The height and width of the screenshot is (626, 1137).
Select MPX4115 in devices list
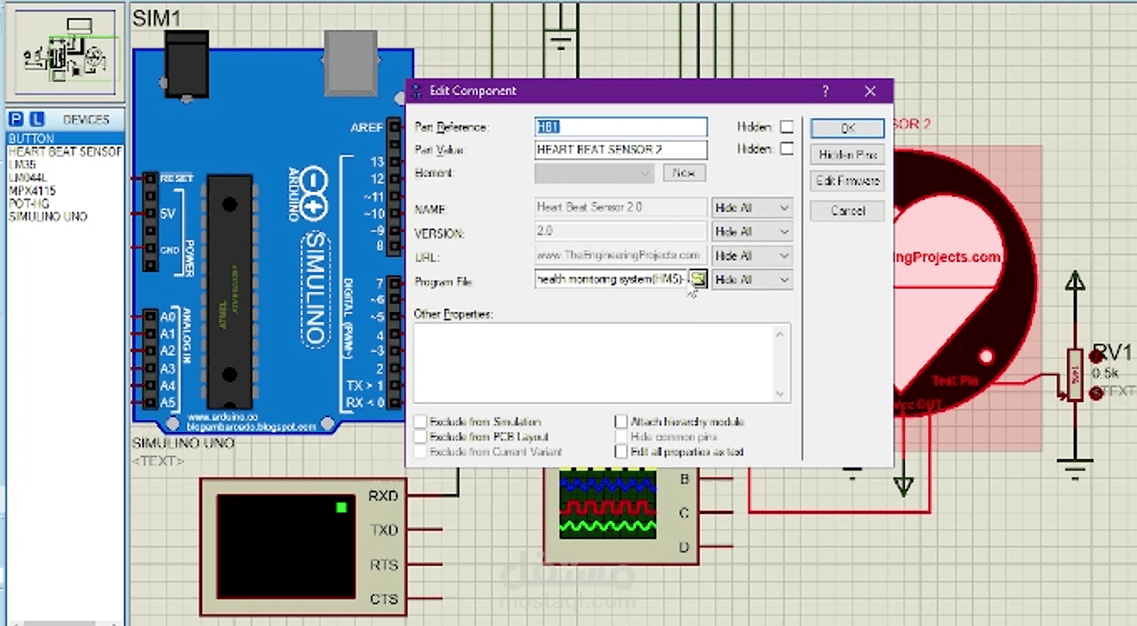tap(32, 191)
